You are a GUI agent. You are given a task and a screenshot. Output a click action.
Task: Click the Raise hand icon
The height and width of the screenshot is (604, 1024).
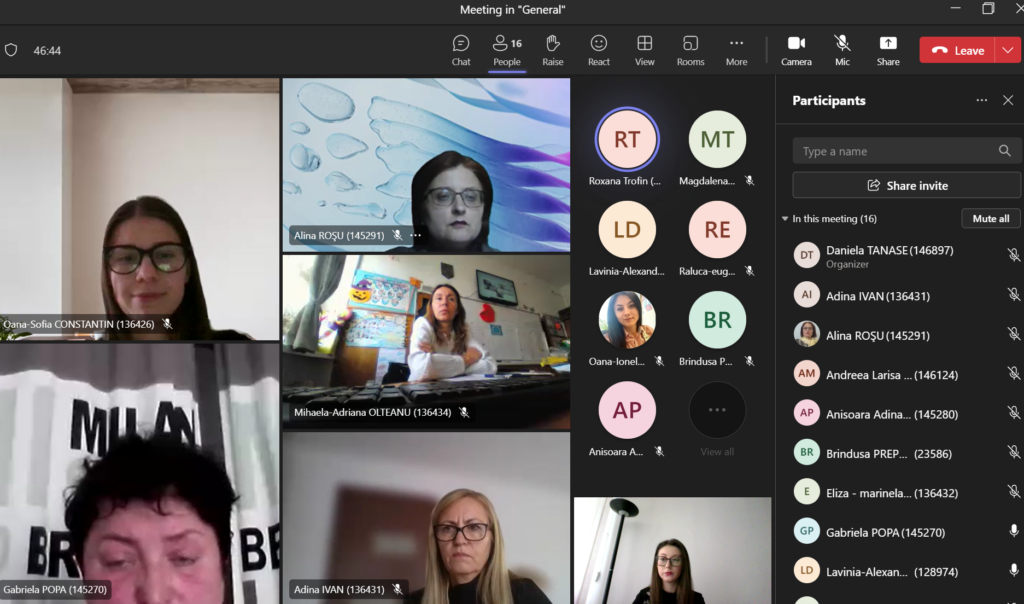click(x=553, y=50)
